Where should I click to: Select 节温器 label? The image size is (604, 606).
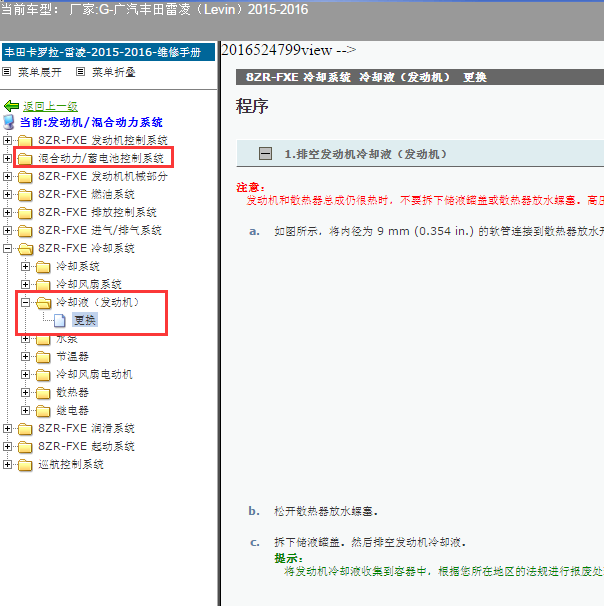72,356
